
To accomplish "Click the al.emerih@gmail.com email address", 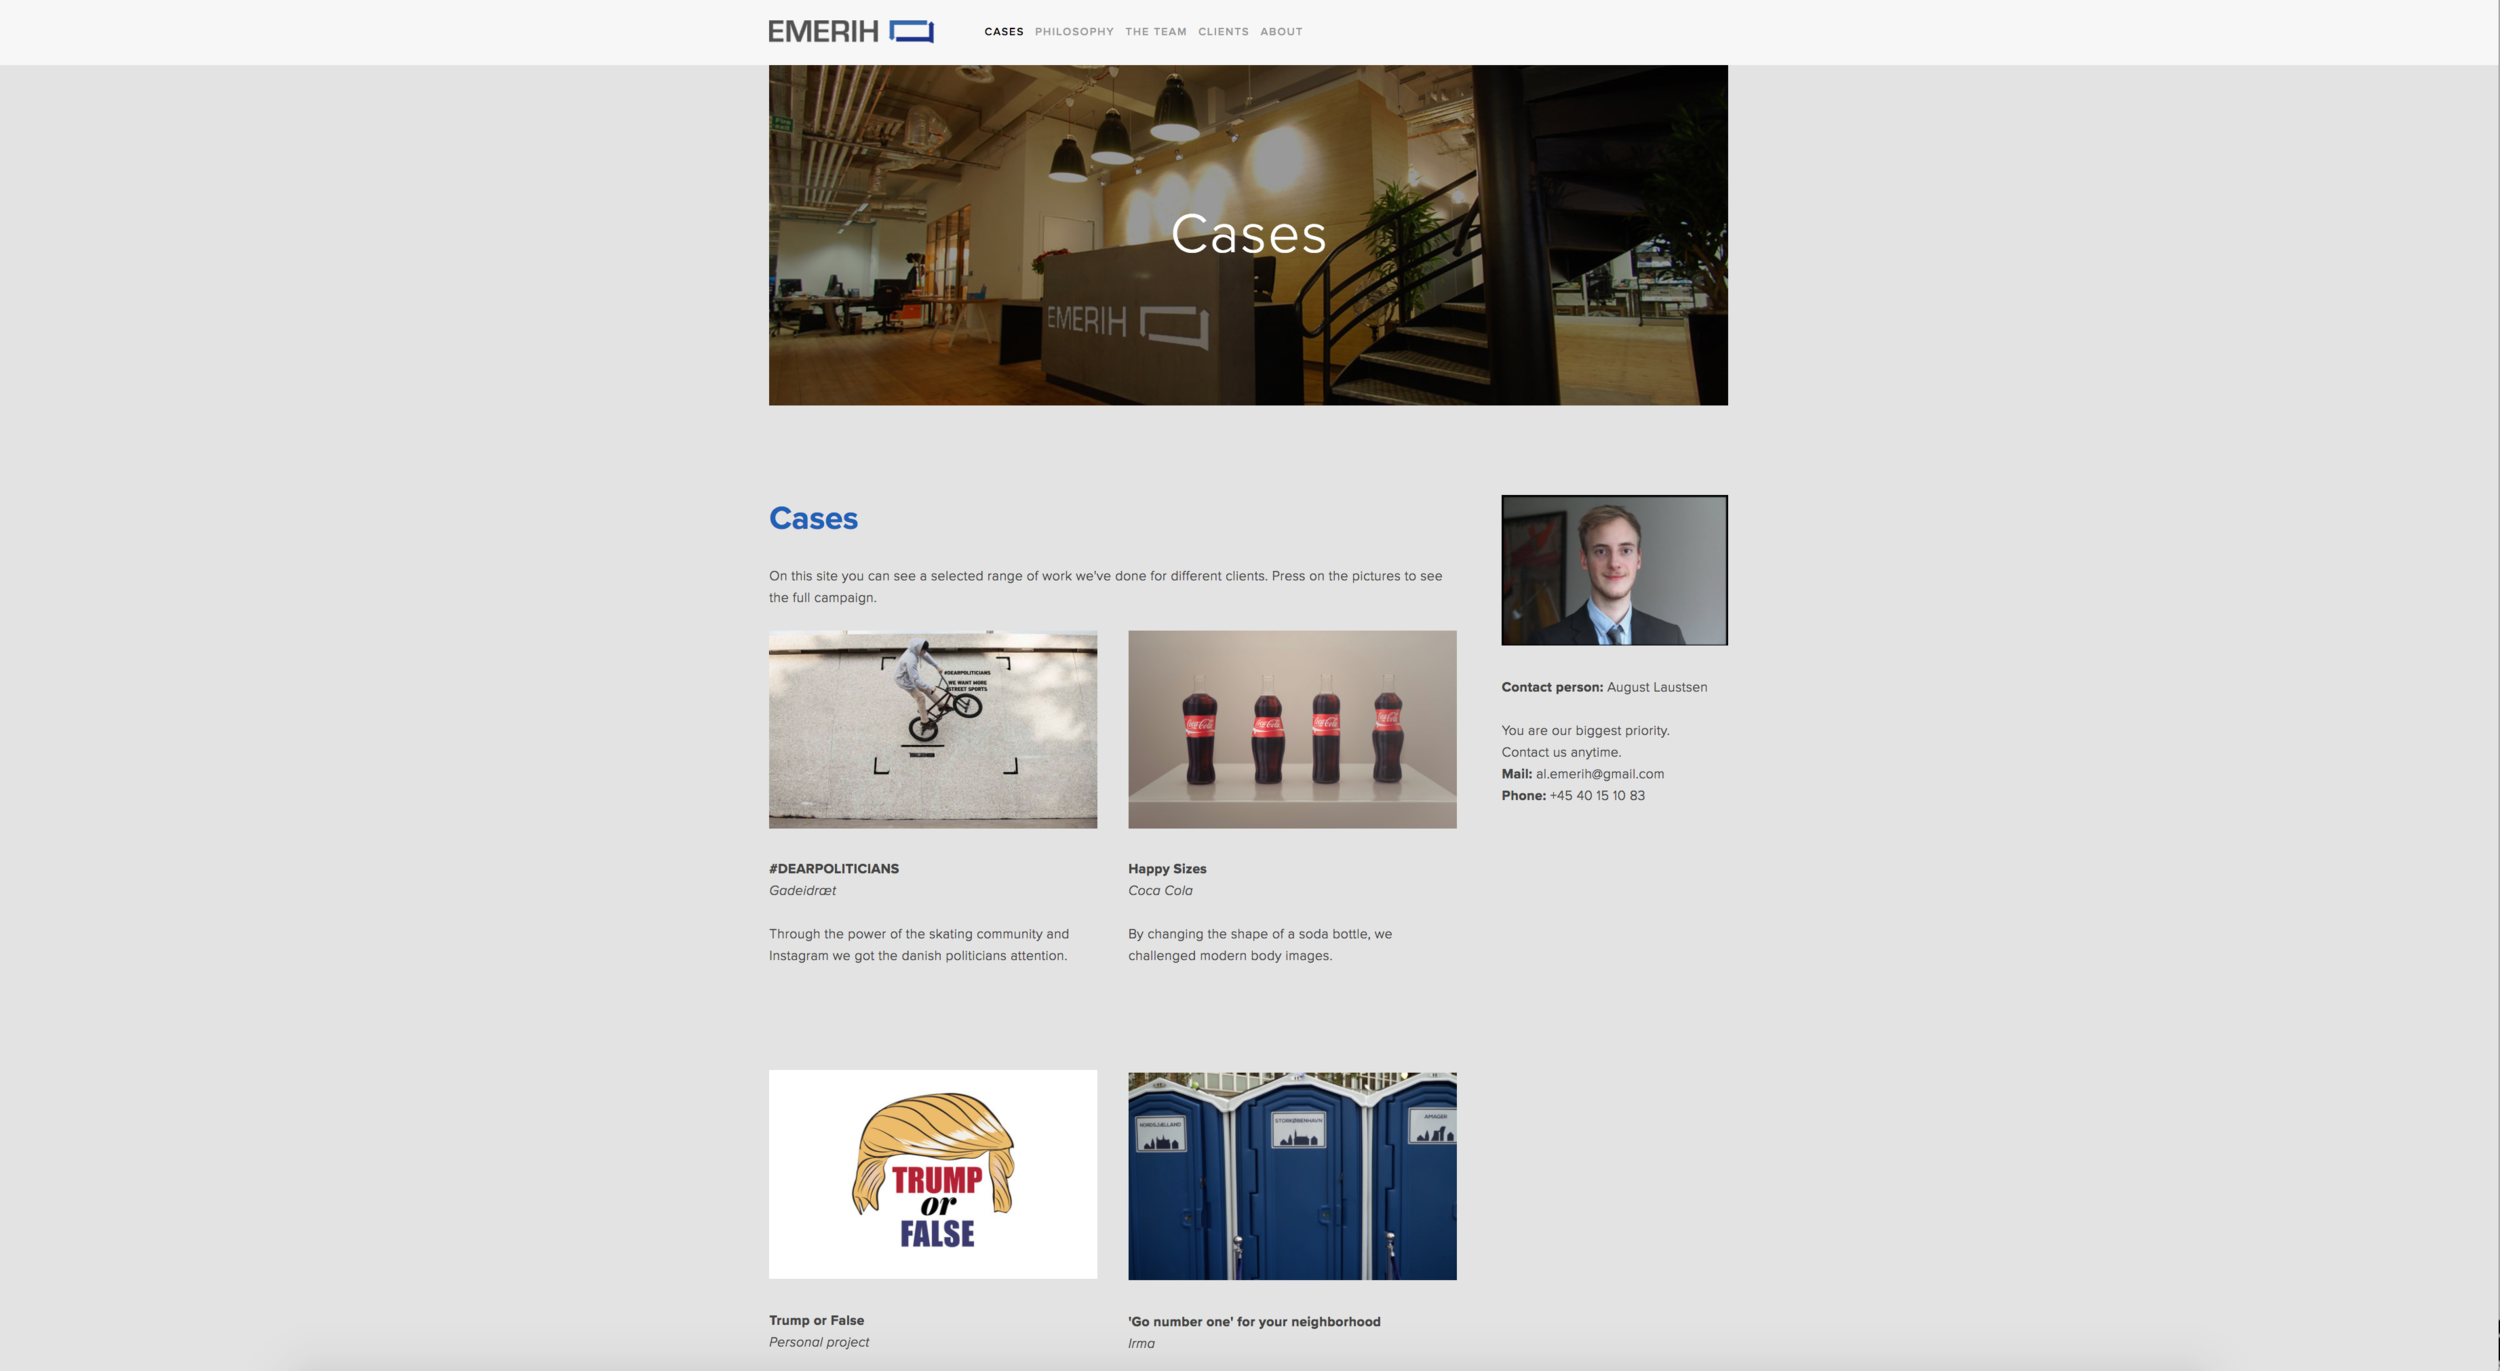I will pyautogui.click(x=1599, y=774).
